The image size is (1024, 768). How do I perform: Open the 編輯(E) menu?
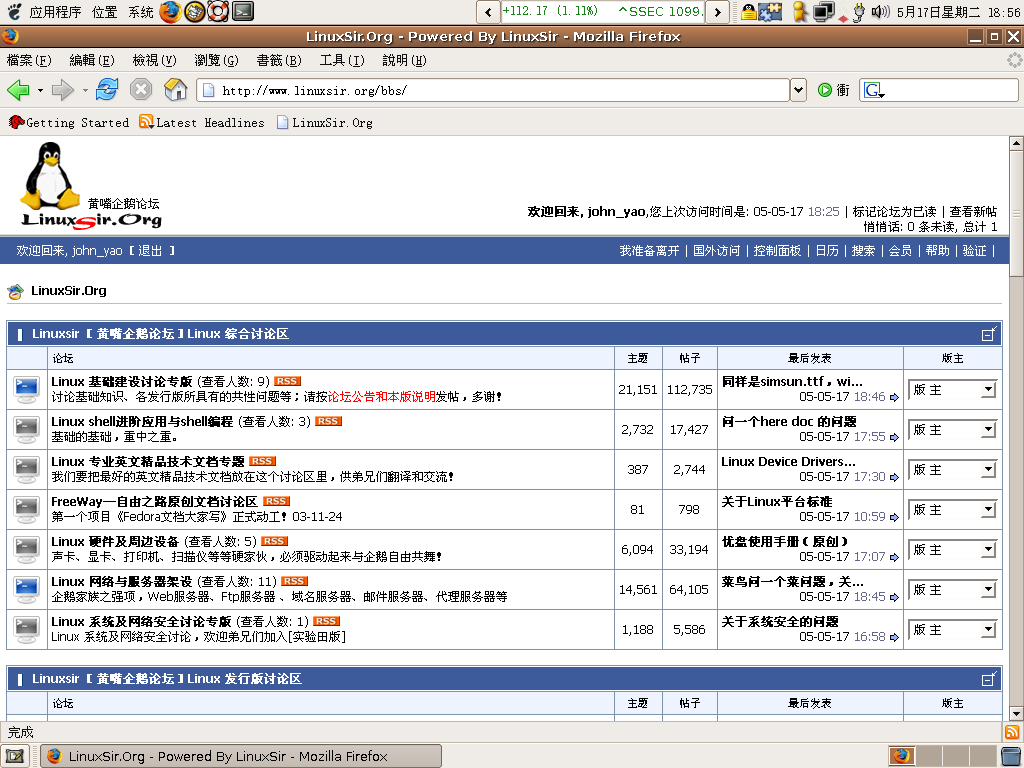pos(91,60)
